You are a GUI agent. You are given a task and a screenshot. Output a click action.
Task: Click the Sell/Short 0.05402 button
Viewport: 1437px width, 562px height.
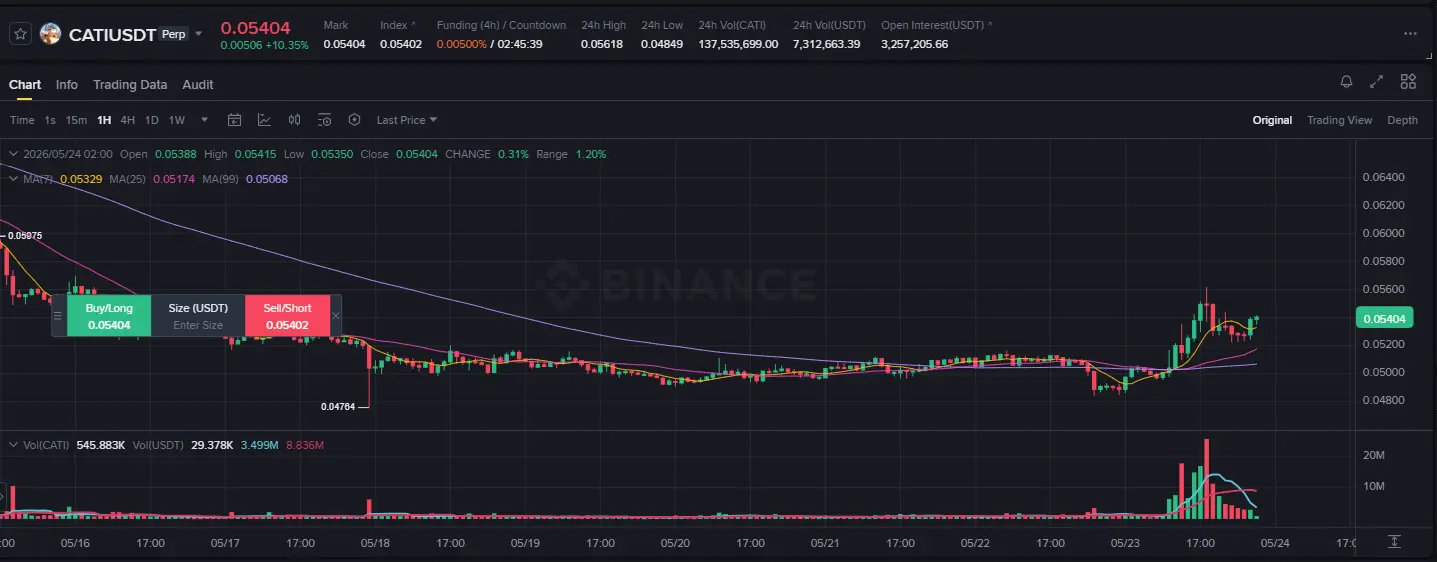[x=288, y=316]
